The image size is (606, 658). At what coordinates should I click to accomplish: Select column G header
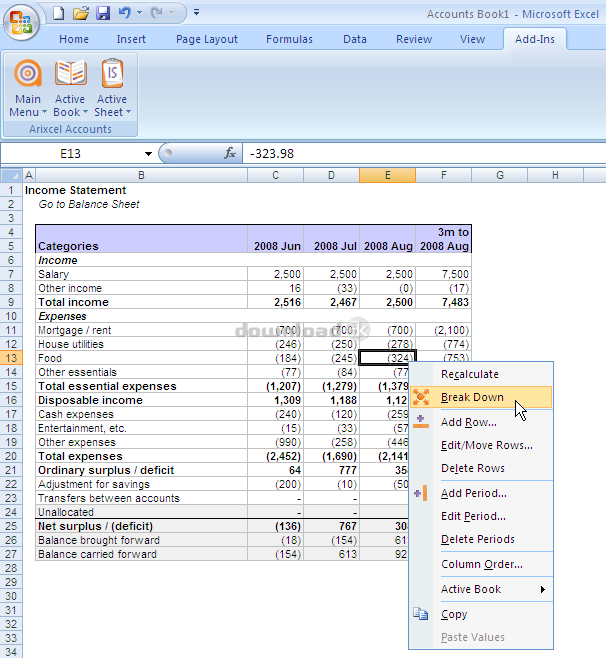[x=499, y=175]
